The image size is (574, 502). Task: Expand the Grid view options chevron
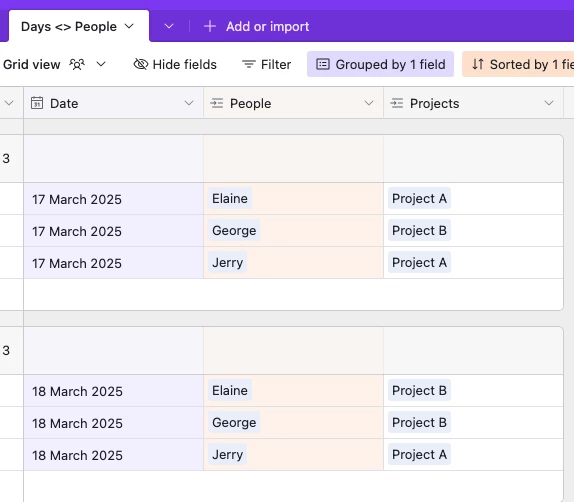(101, 64)
